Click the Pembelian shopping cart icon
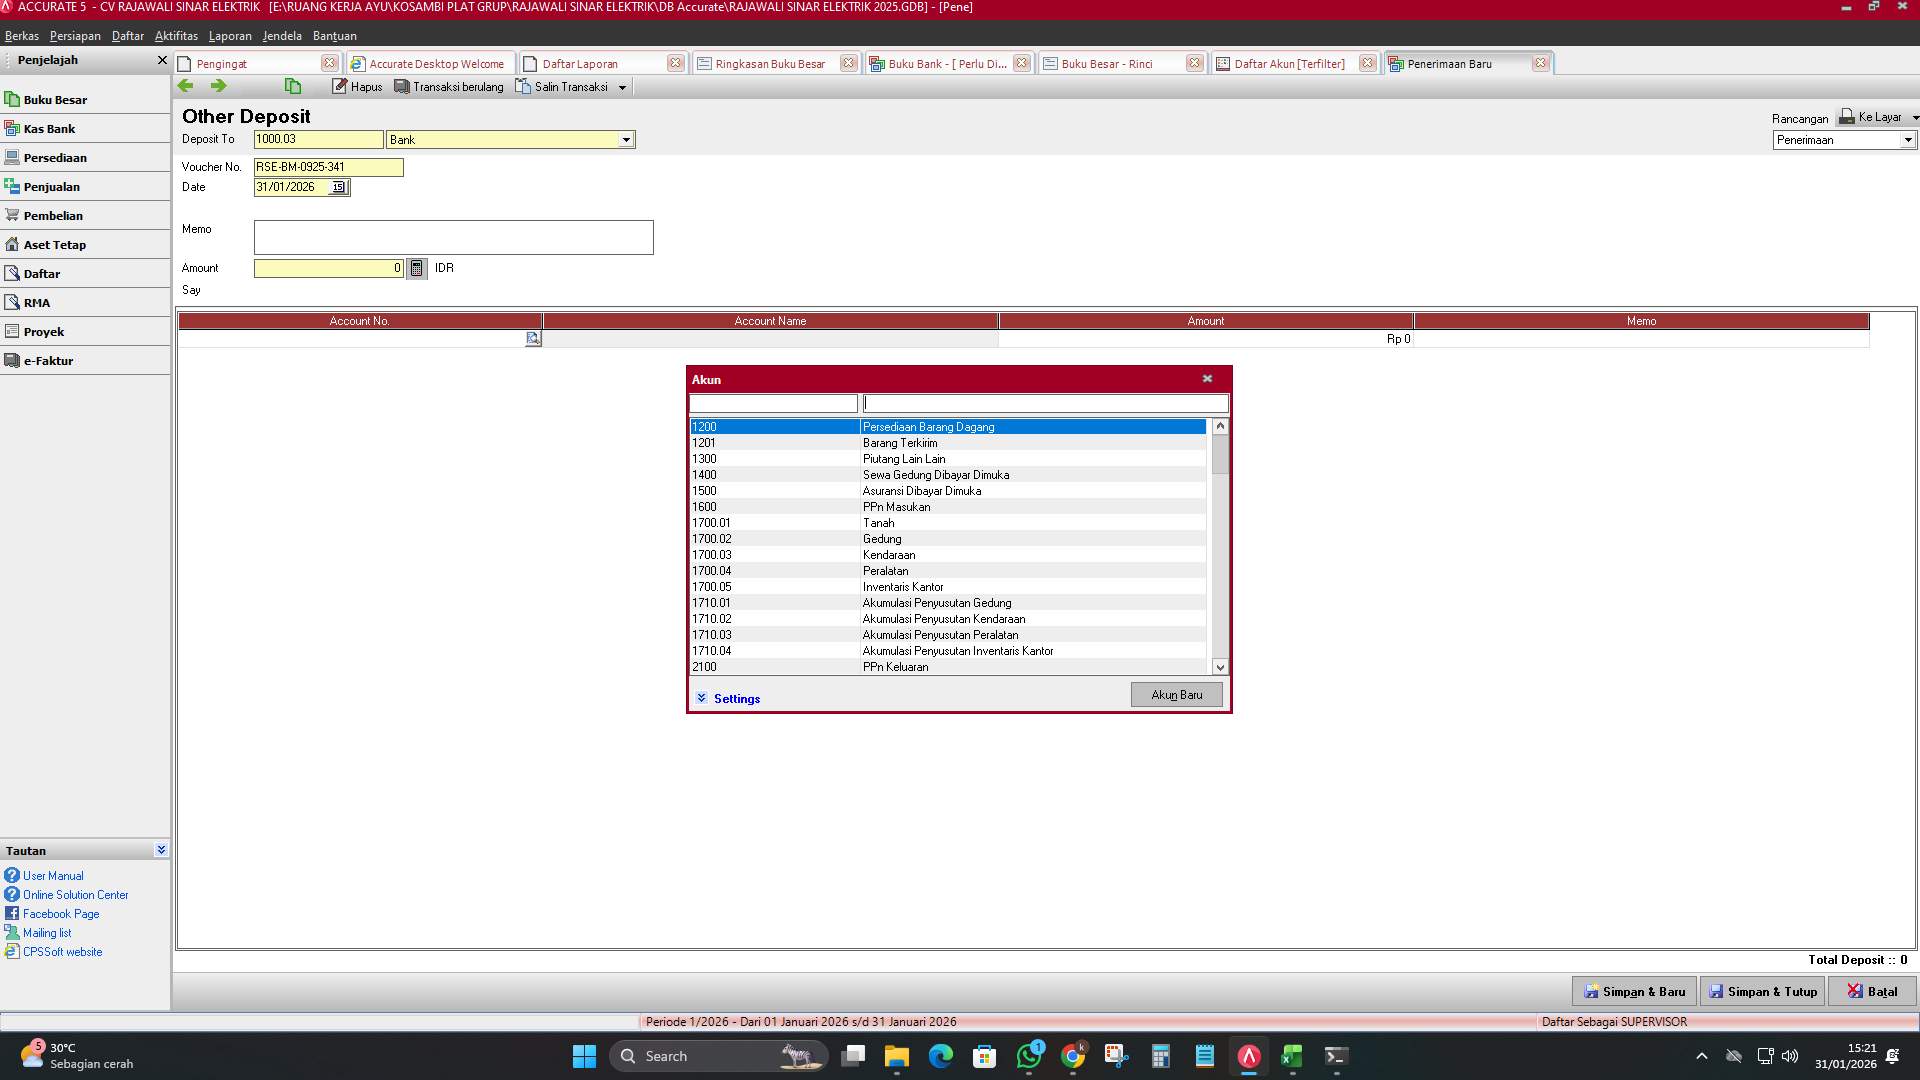The image size is (1920, 1080). (x=12, y=215)
